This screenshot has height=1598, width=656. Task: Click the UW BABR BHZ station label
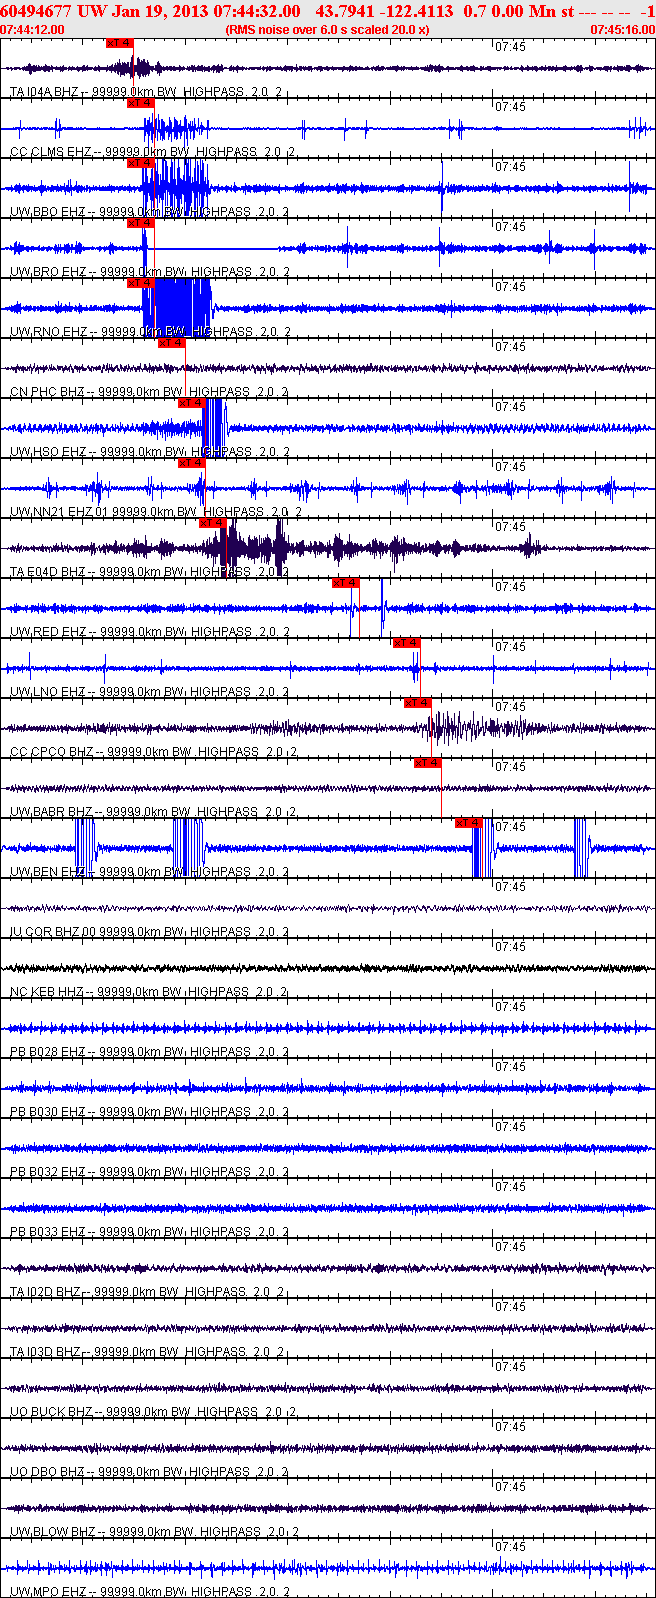(x=51, y=812)
